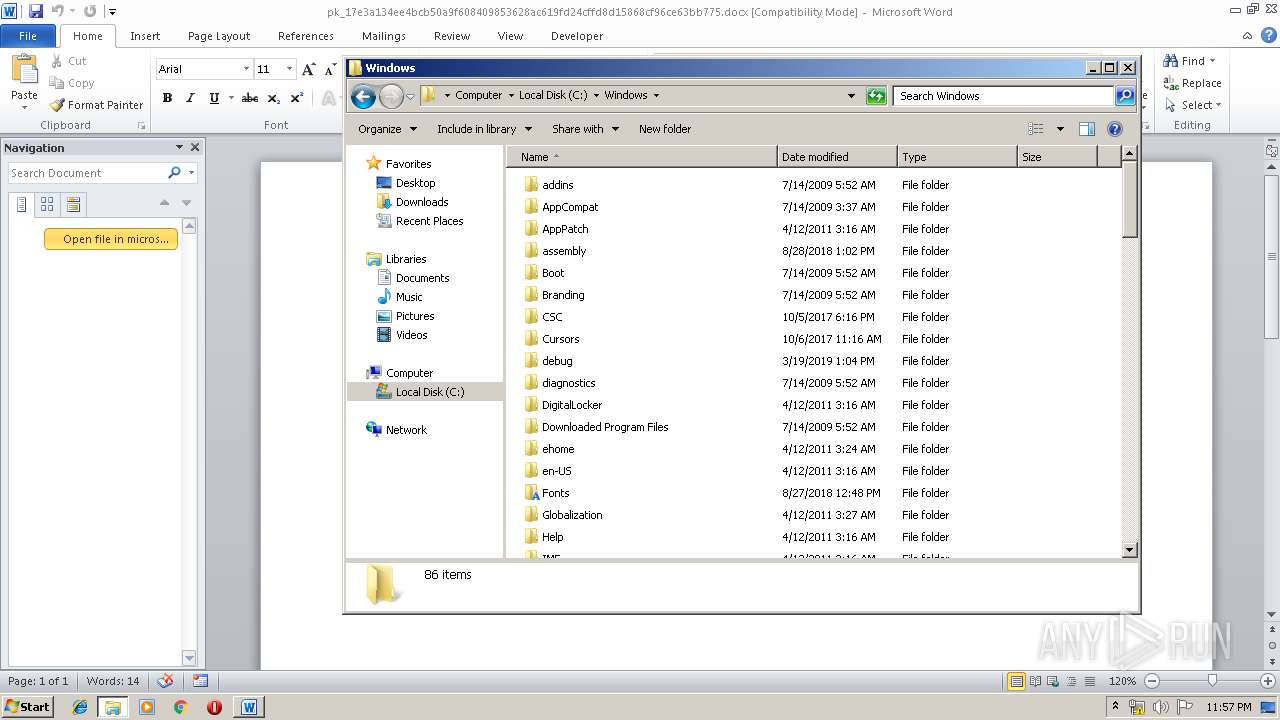Switch to the Page Layout ribbon tab
Screen dimensions: 1280x720
219,36
